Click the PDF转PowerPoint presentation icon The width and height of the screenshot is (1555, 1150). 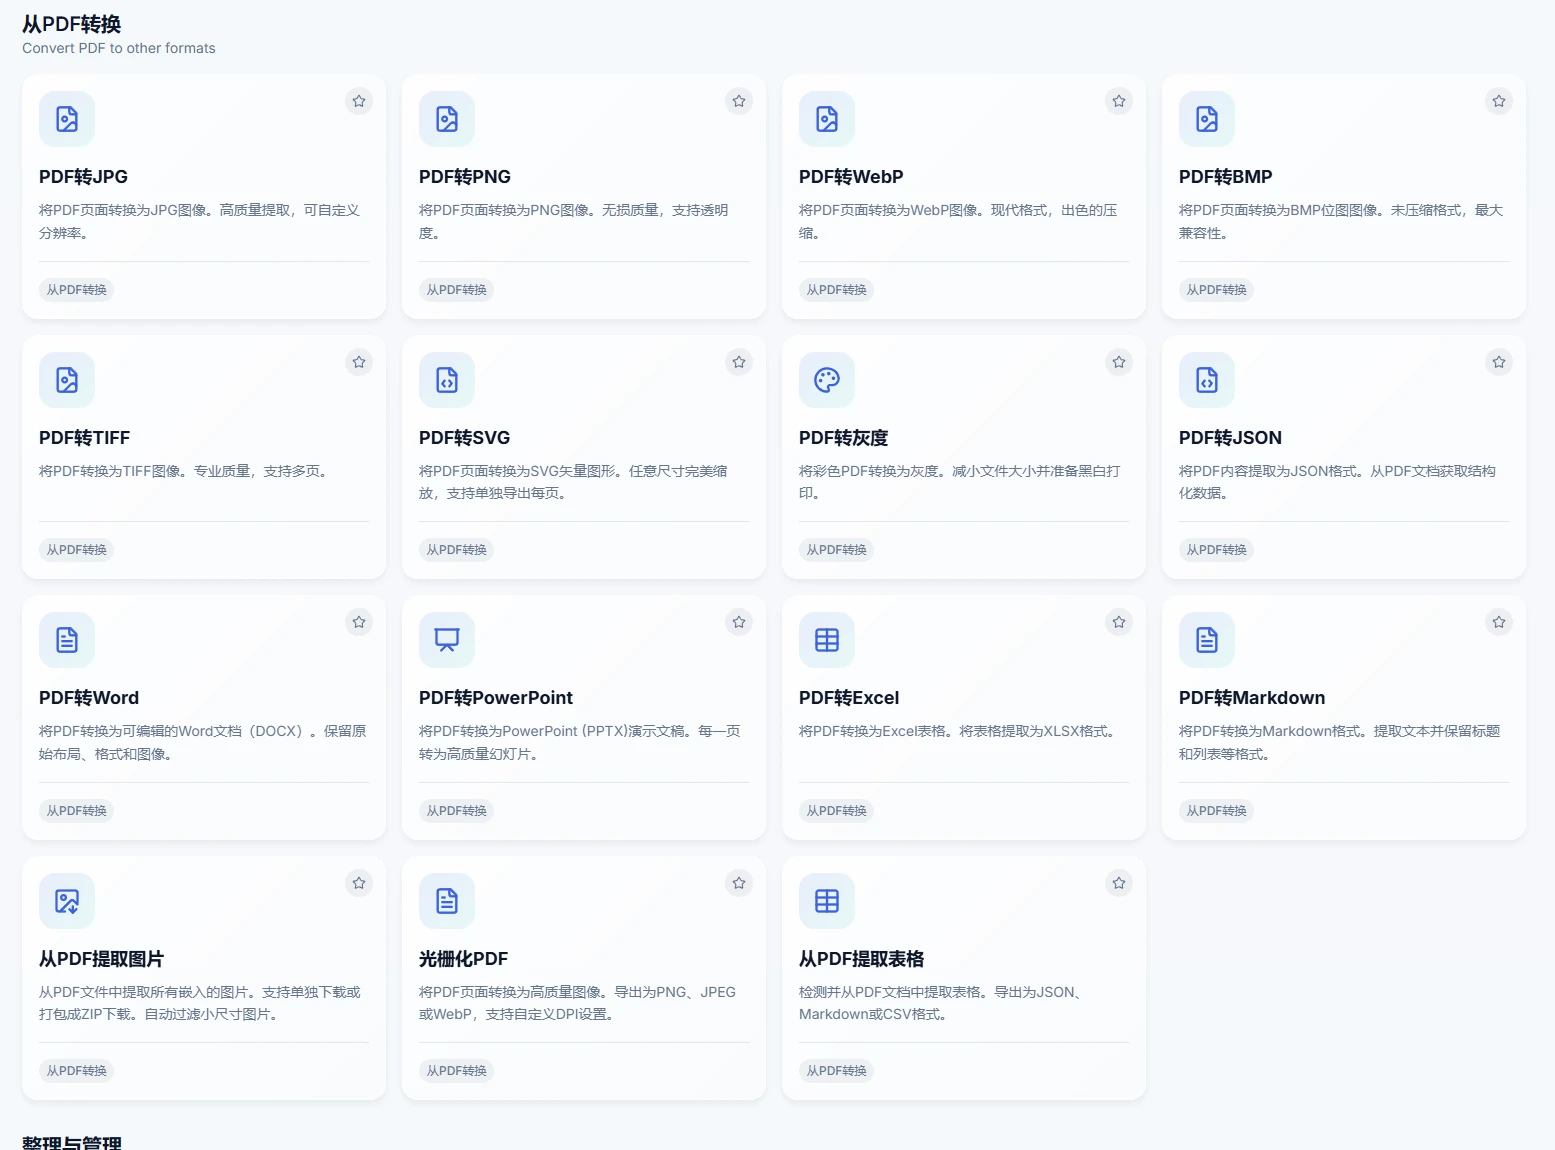[x=447, y=640]
